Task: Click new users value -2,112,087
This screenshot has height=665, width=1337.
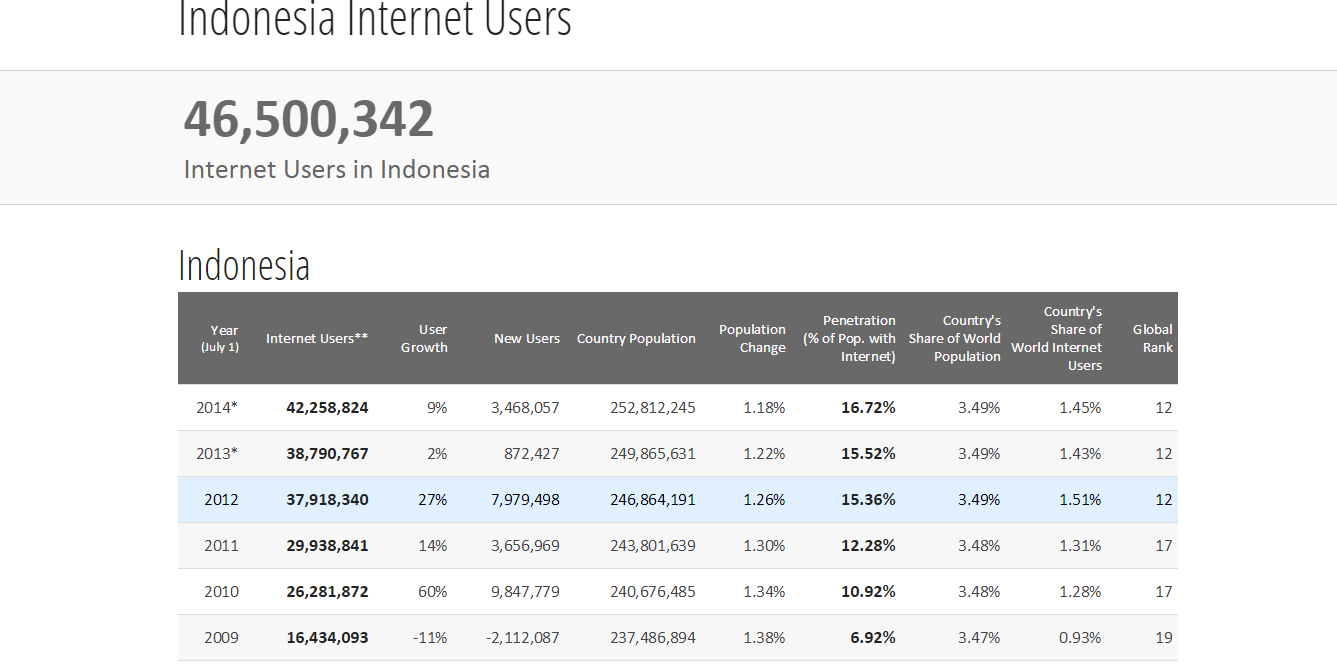Action: click(x=522, y=637)
